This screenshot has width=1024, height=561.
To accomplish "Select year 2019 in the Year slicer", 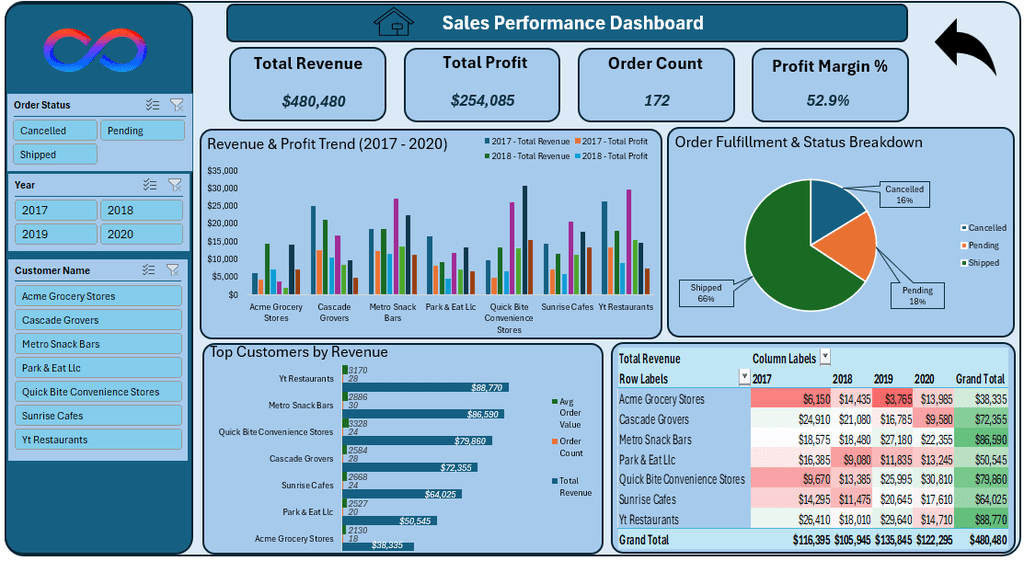I will pos(56,234).
